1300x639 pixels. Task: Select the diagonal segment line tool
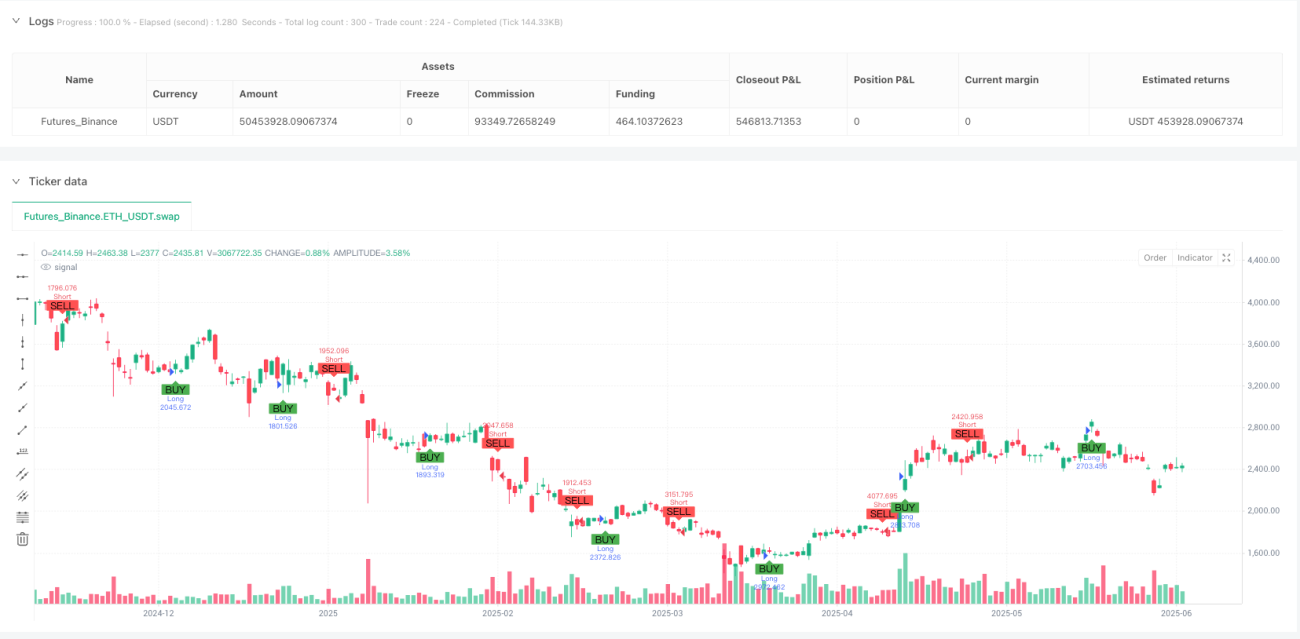[22, 430]
